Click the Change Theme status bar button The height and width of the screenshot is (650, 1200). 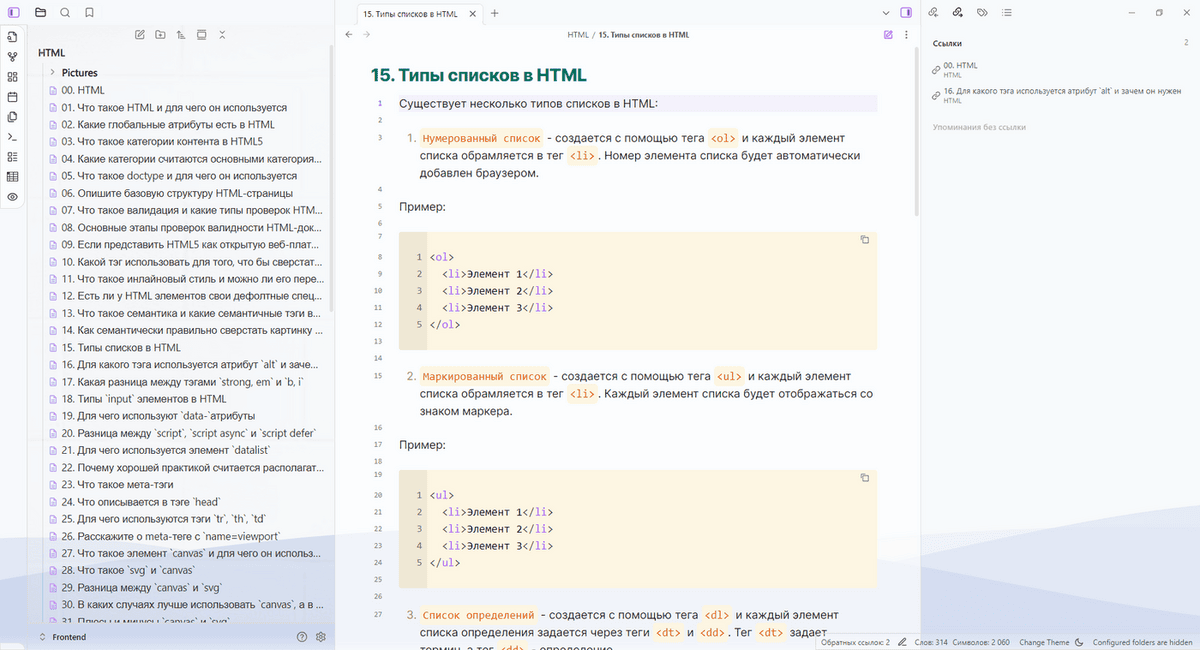(1044, 642)
